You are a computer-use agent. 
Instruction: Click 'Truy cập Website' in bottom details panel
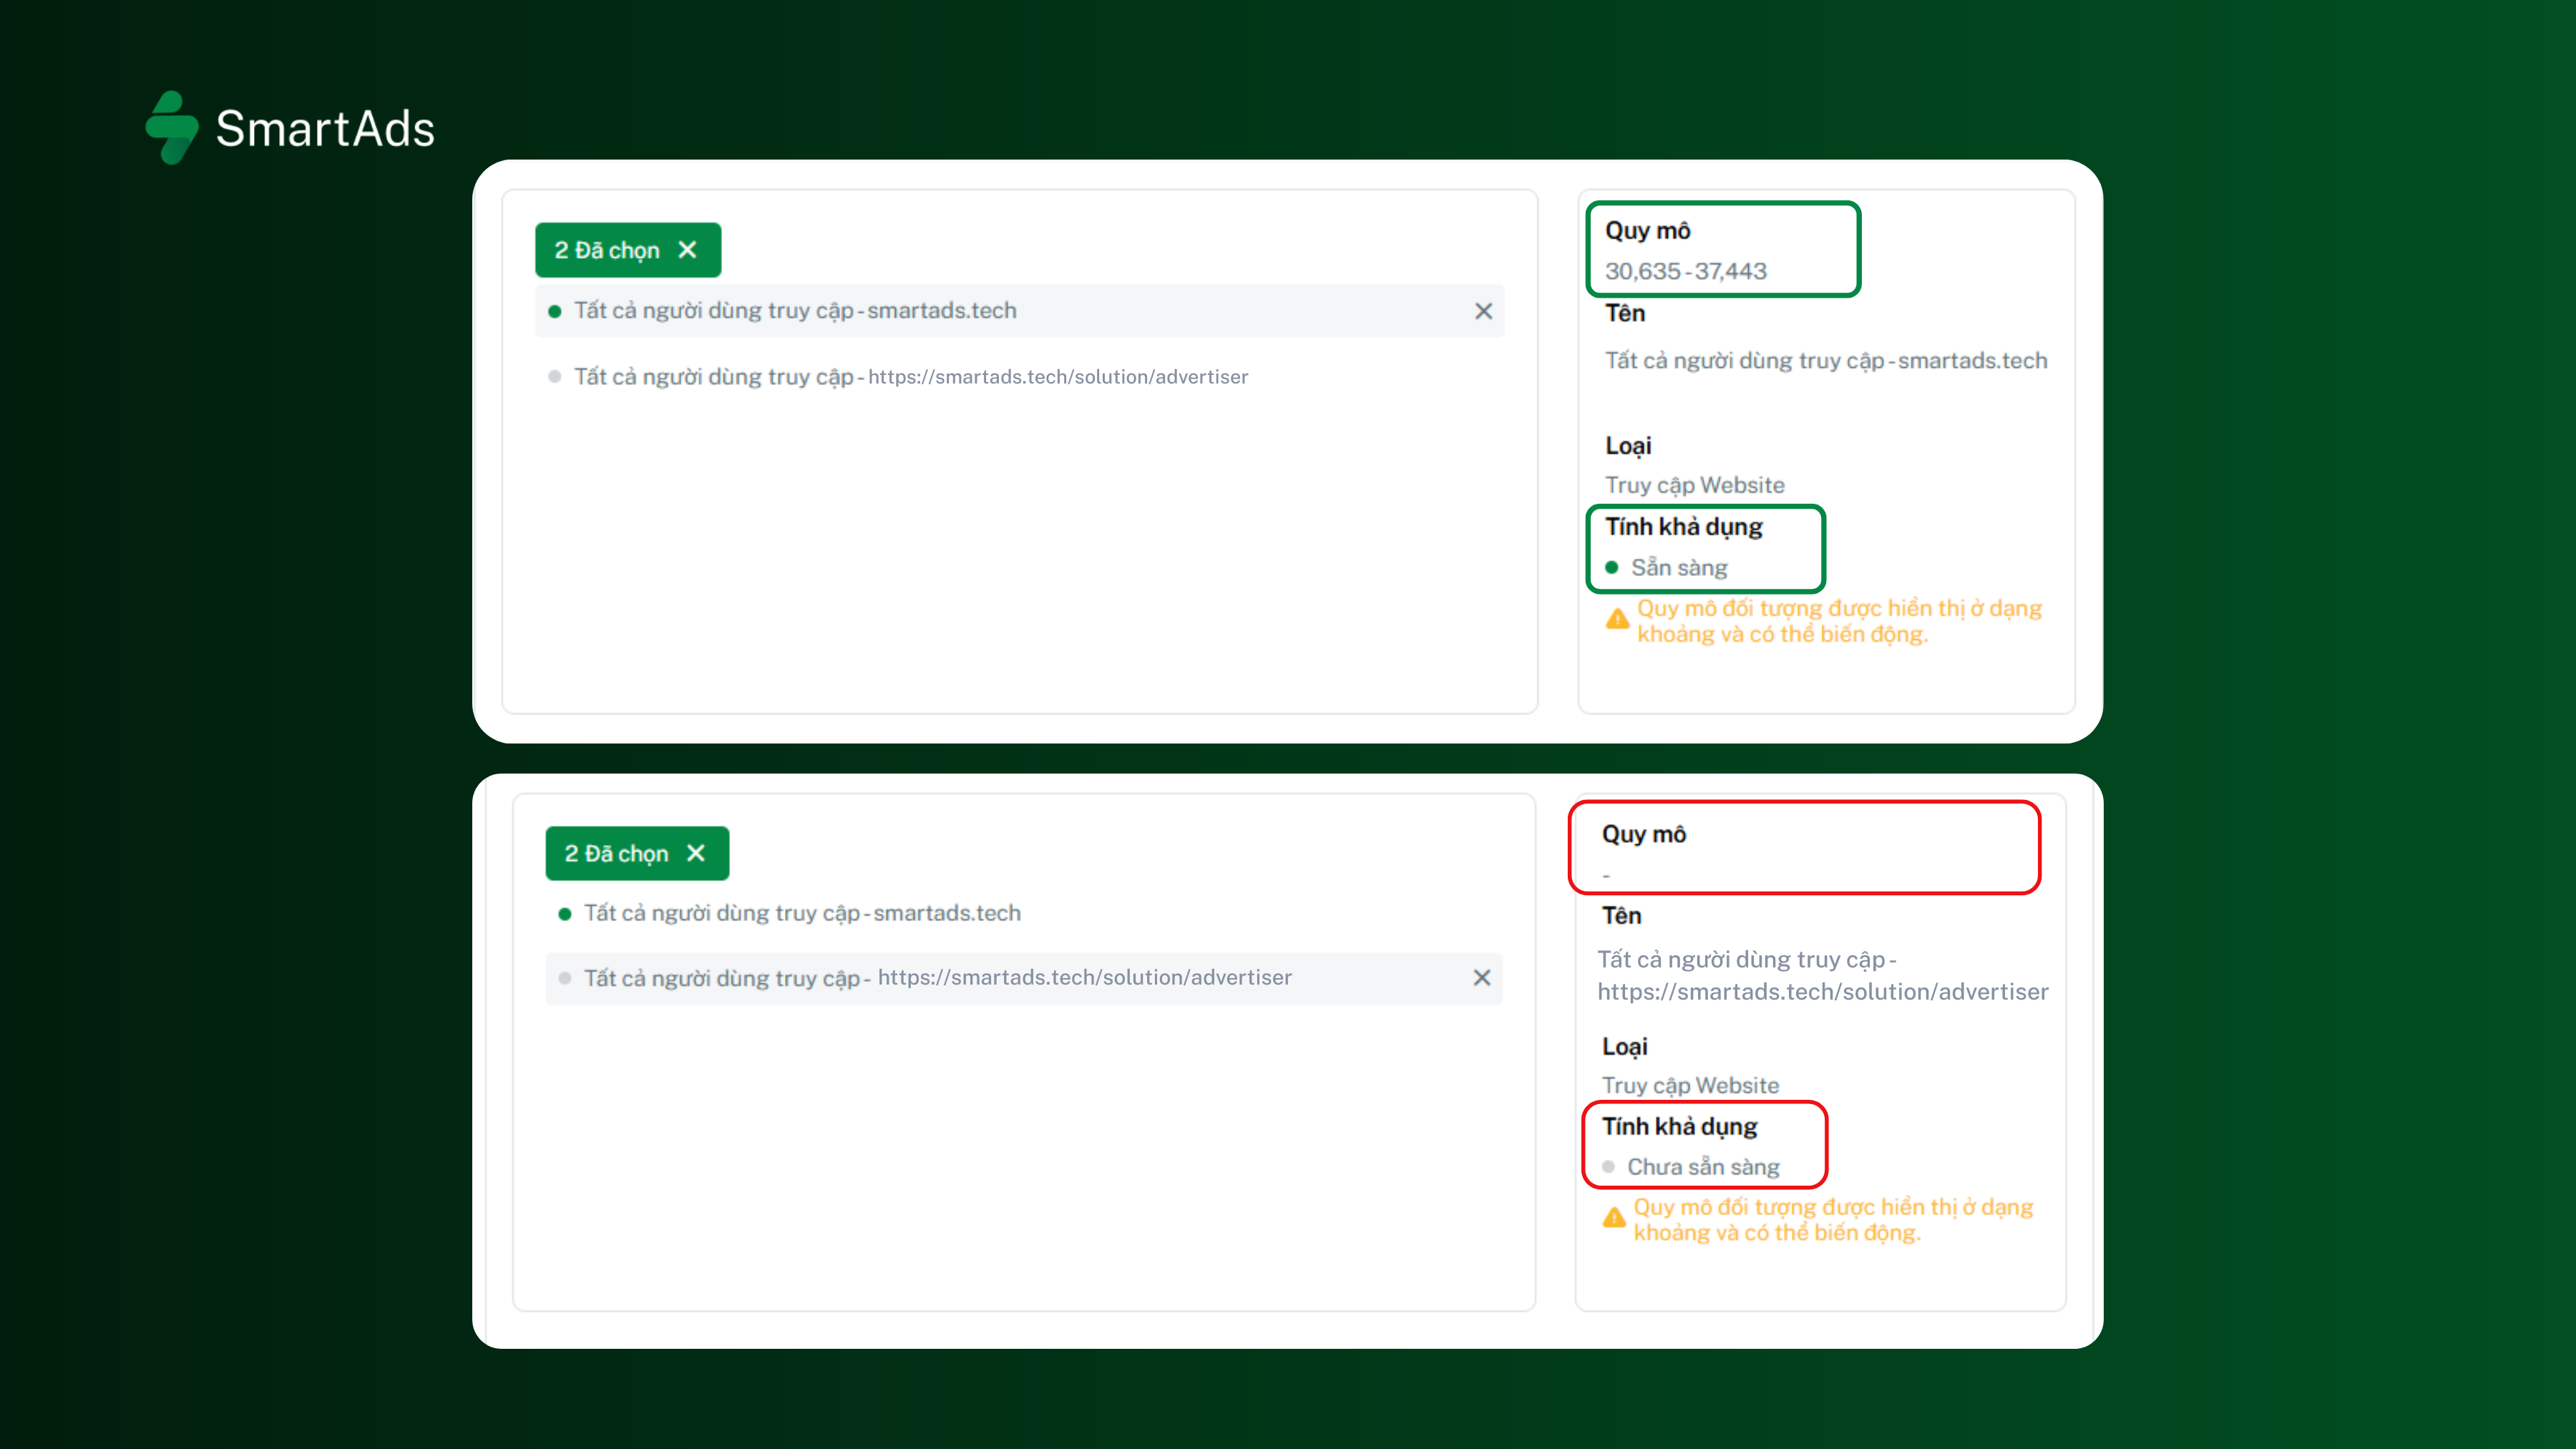1691,1086
